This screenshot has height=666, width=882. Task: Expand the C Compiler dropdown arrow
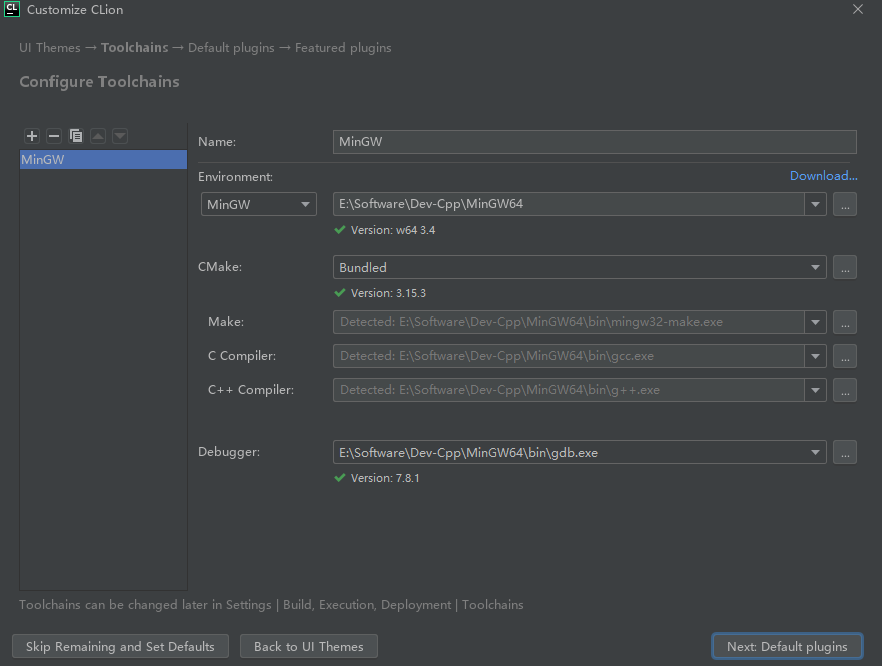815,356
